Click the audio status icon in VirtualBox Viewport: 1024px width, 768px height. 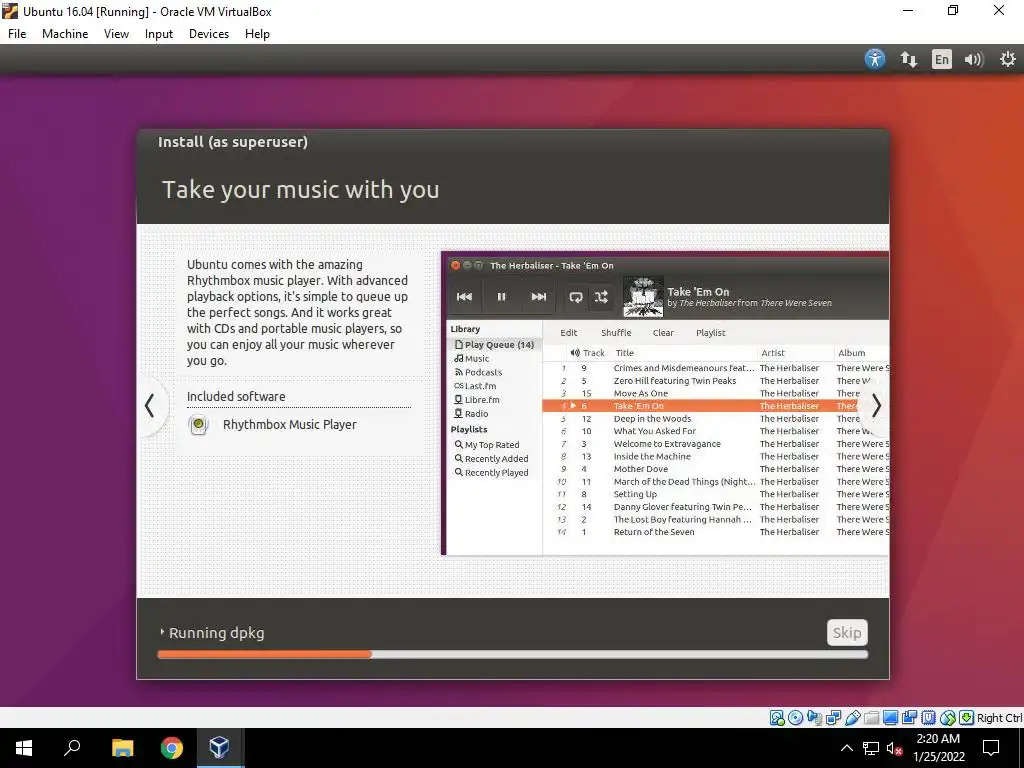coord(814,718)
